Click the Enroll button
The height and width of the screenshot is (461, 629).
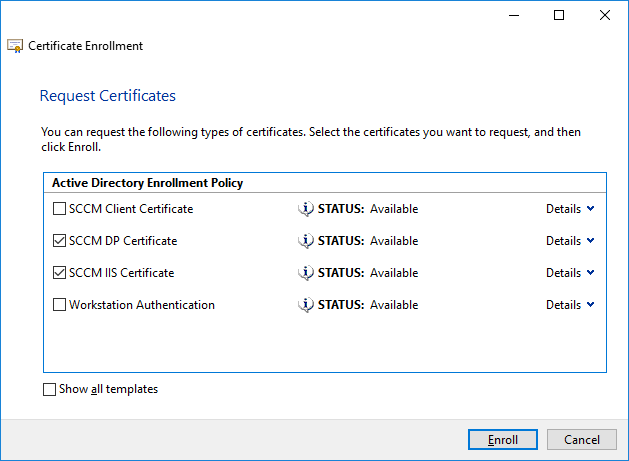click(503, 440)
